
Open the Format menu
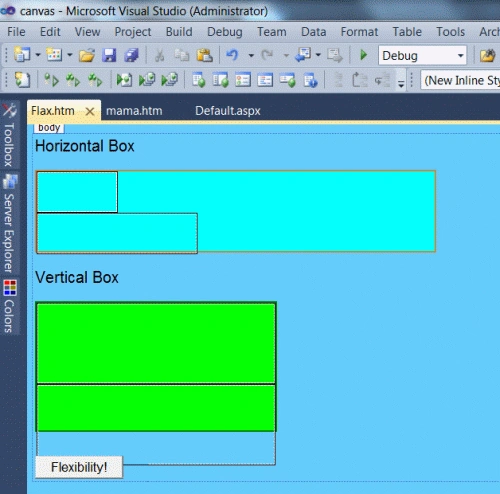359,32
